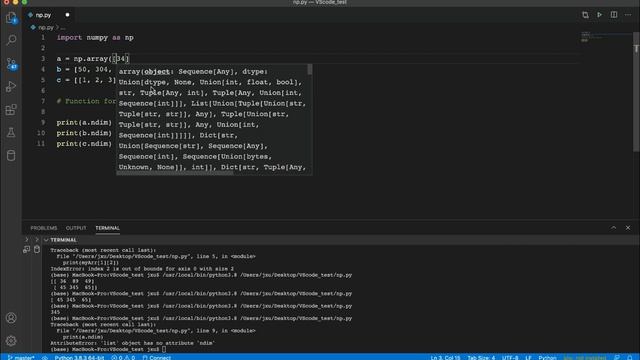
Task: Split the editor to the right
Action: 613,15
